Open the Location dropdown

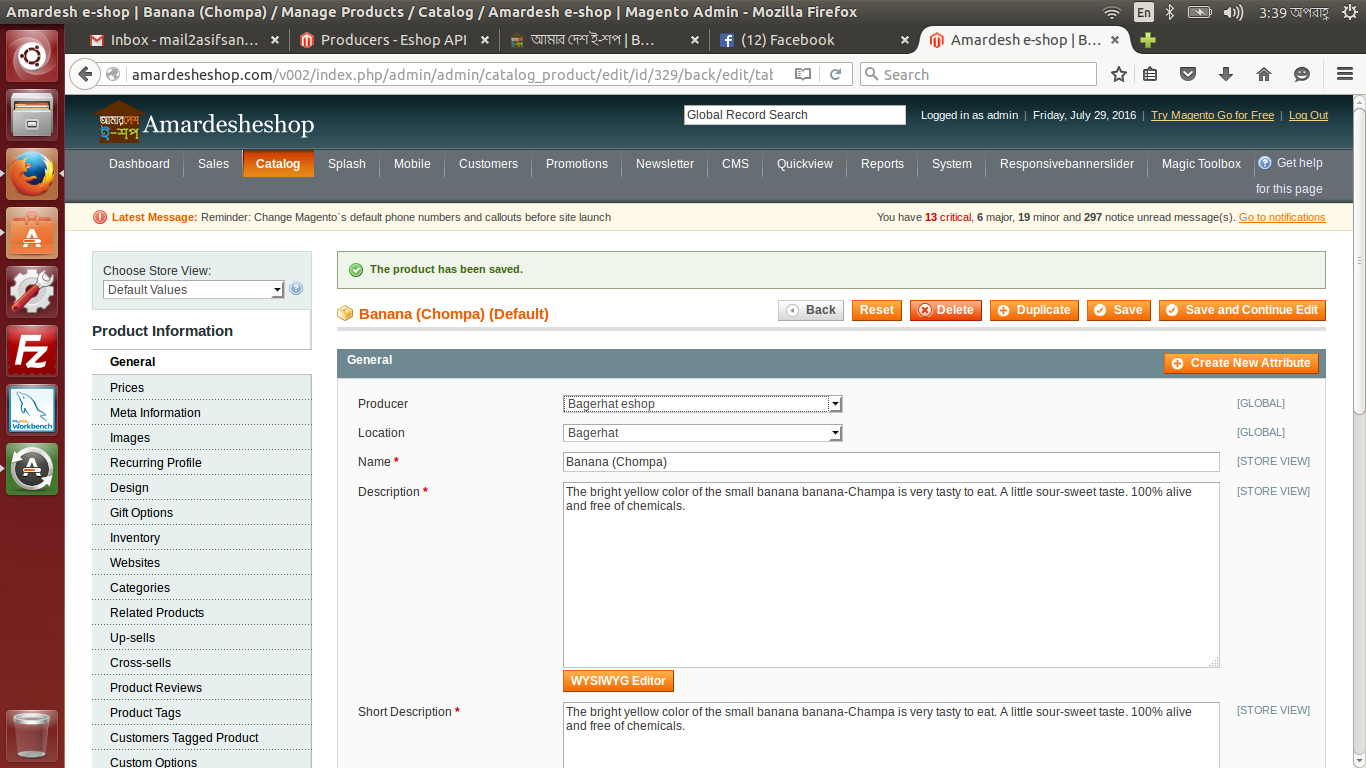[703, 433]
